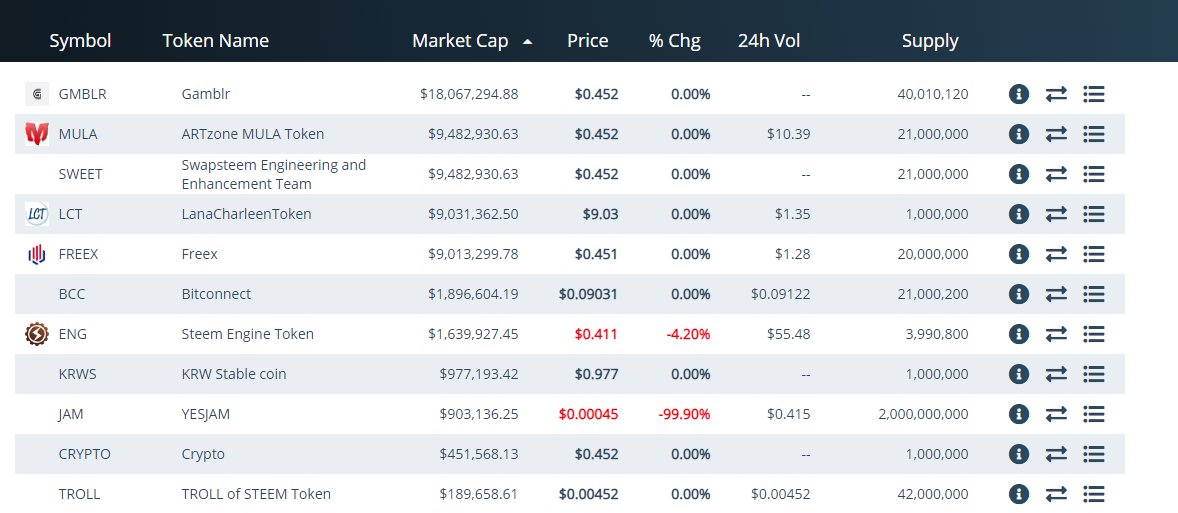
Task: Click the MULA token logo
Action: [x=37, y=134]
